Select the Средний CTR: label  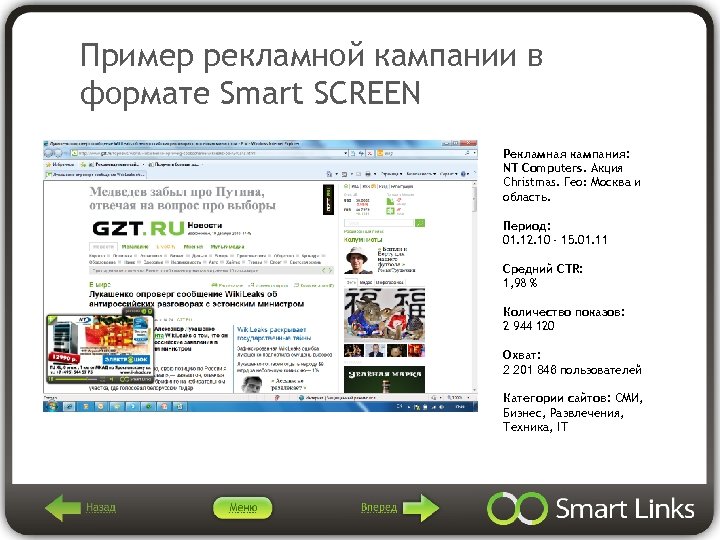[542, 269]
